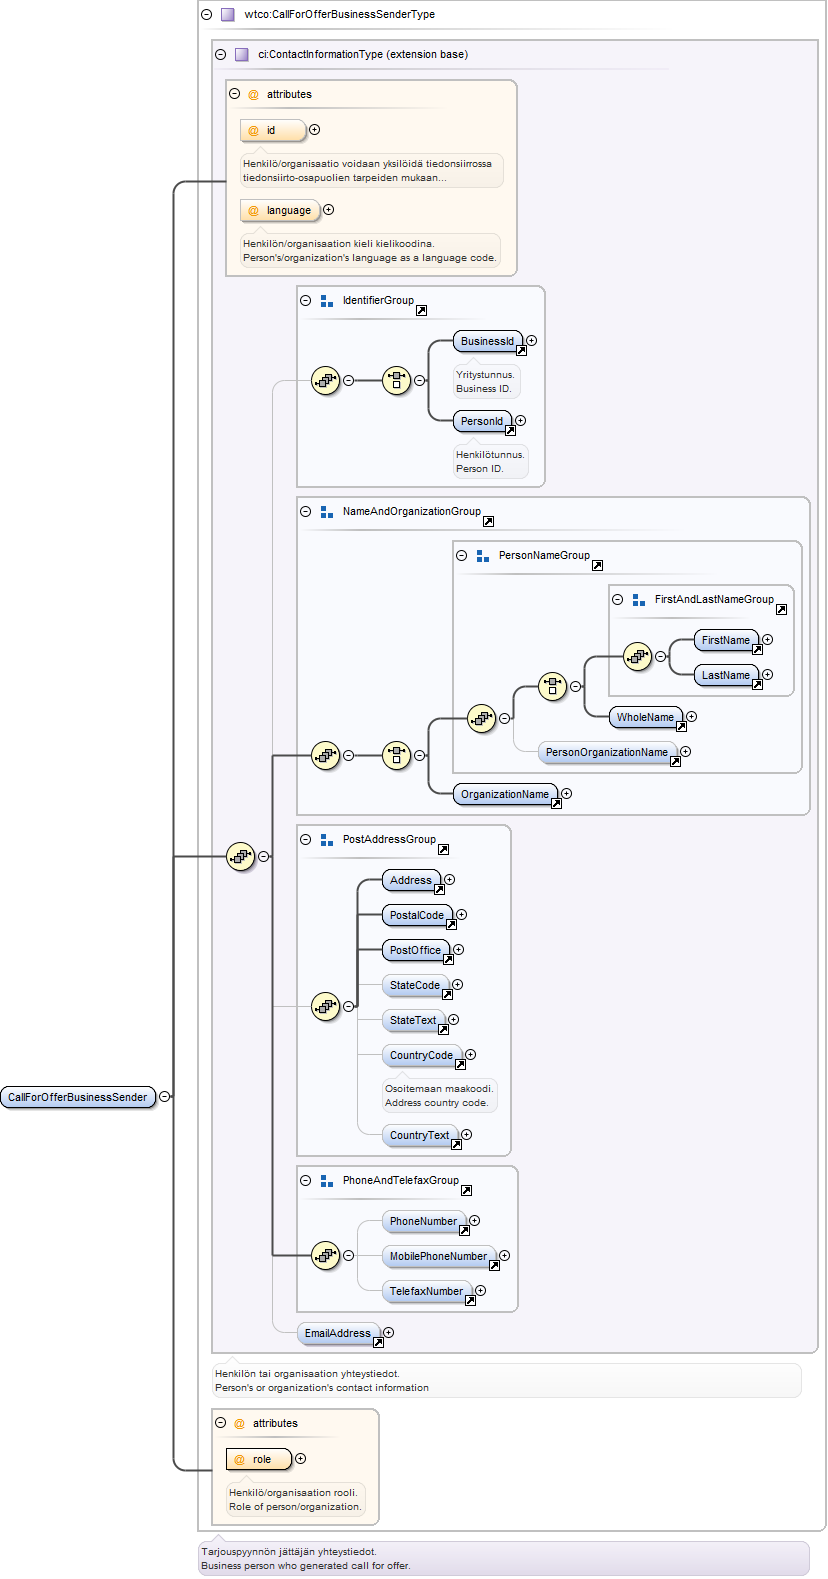The height and width of the screenshot is (1579, 828).
Task: Select the OrganizationName element
Action: (505, 795)
